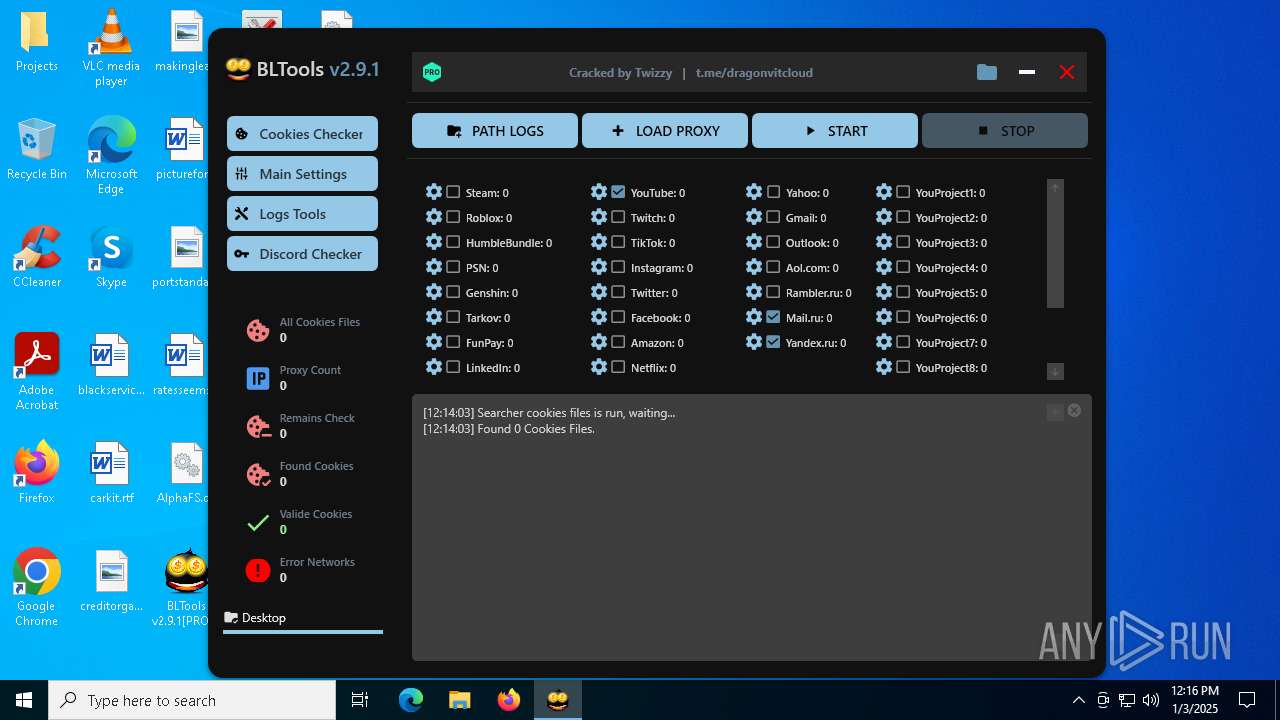Click the PATH LOGS button

(495, 130)
